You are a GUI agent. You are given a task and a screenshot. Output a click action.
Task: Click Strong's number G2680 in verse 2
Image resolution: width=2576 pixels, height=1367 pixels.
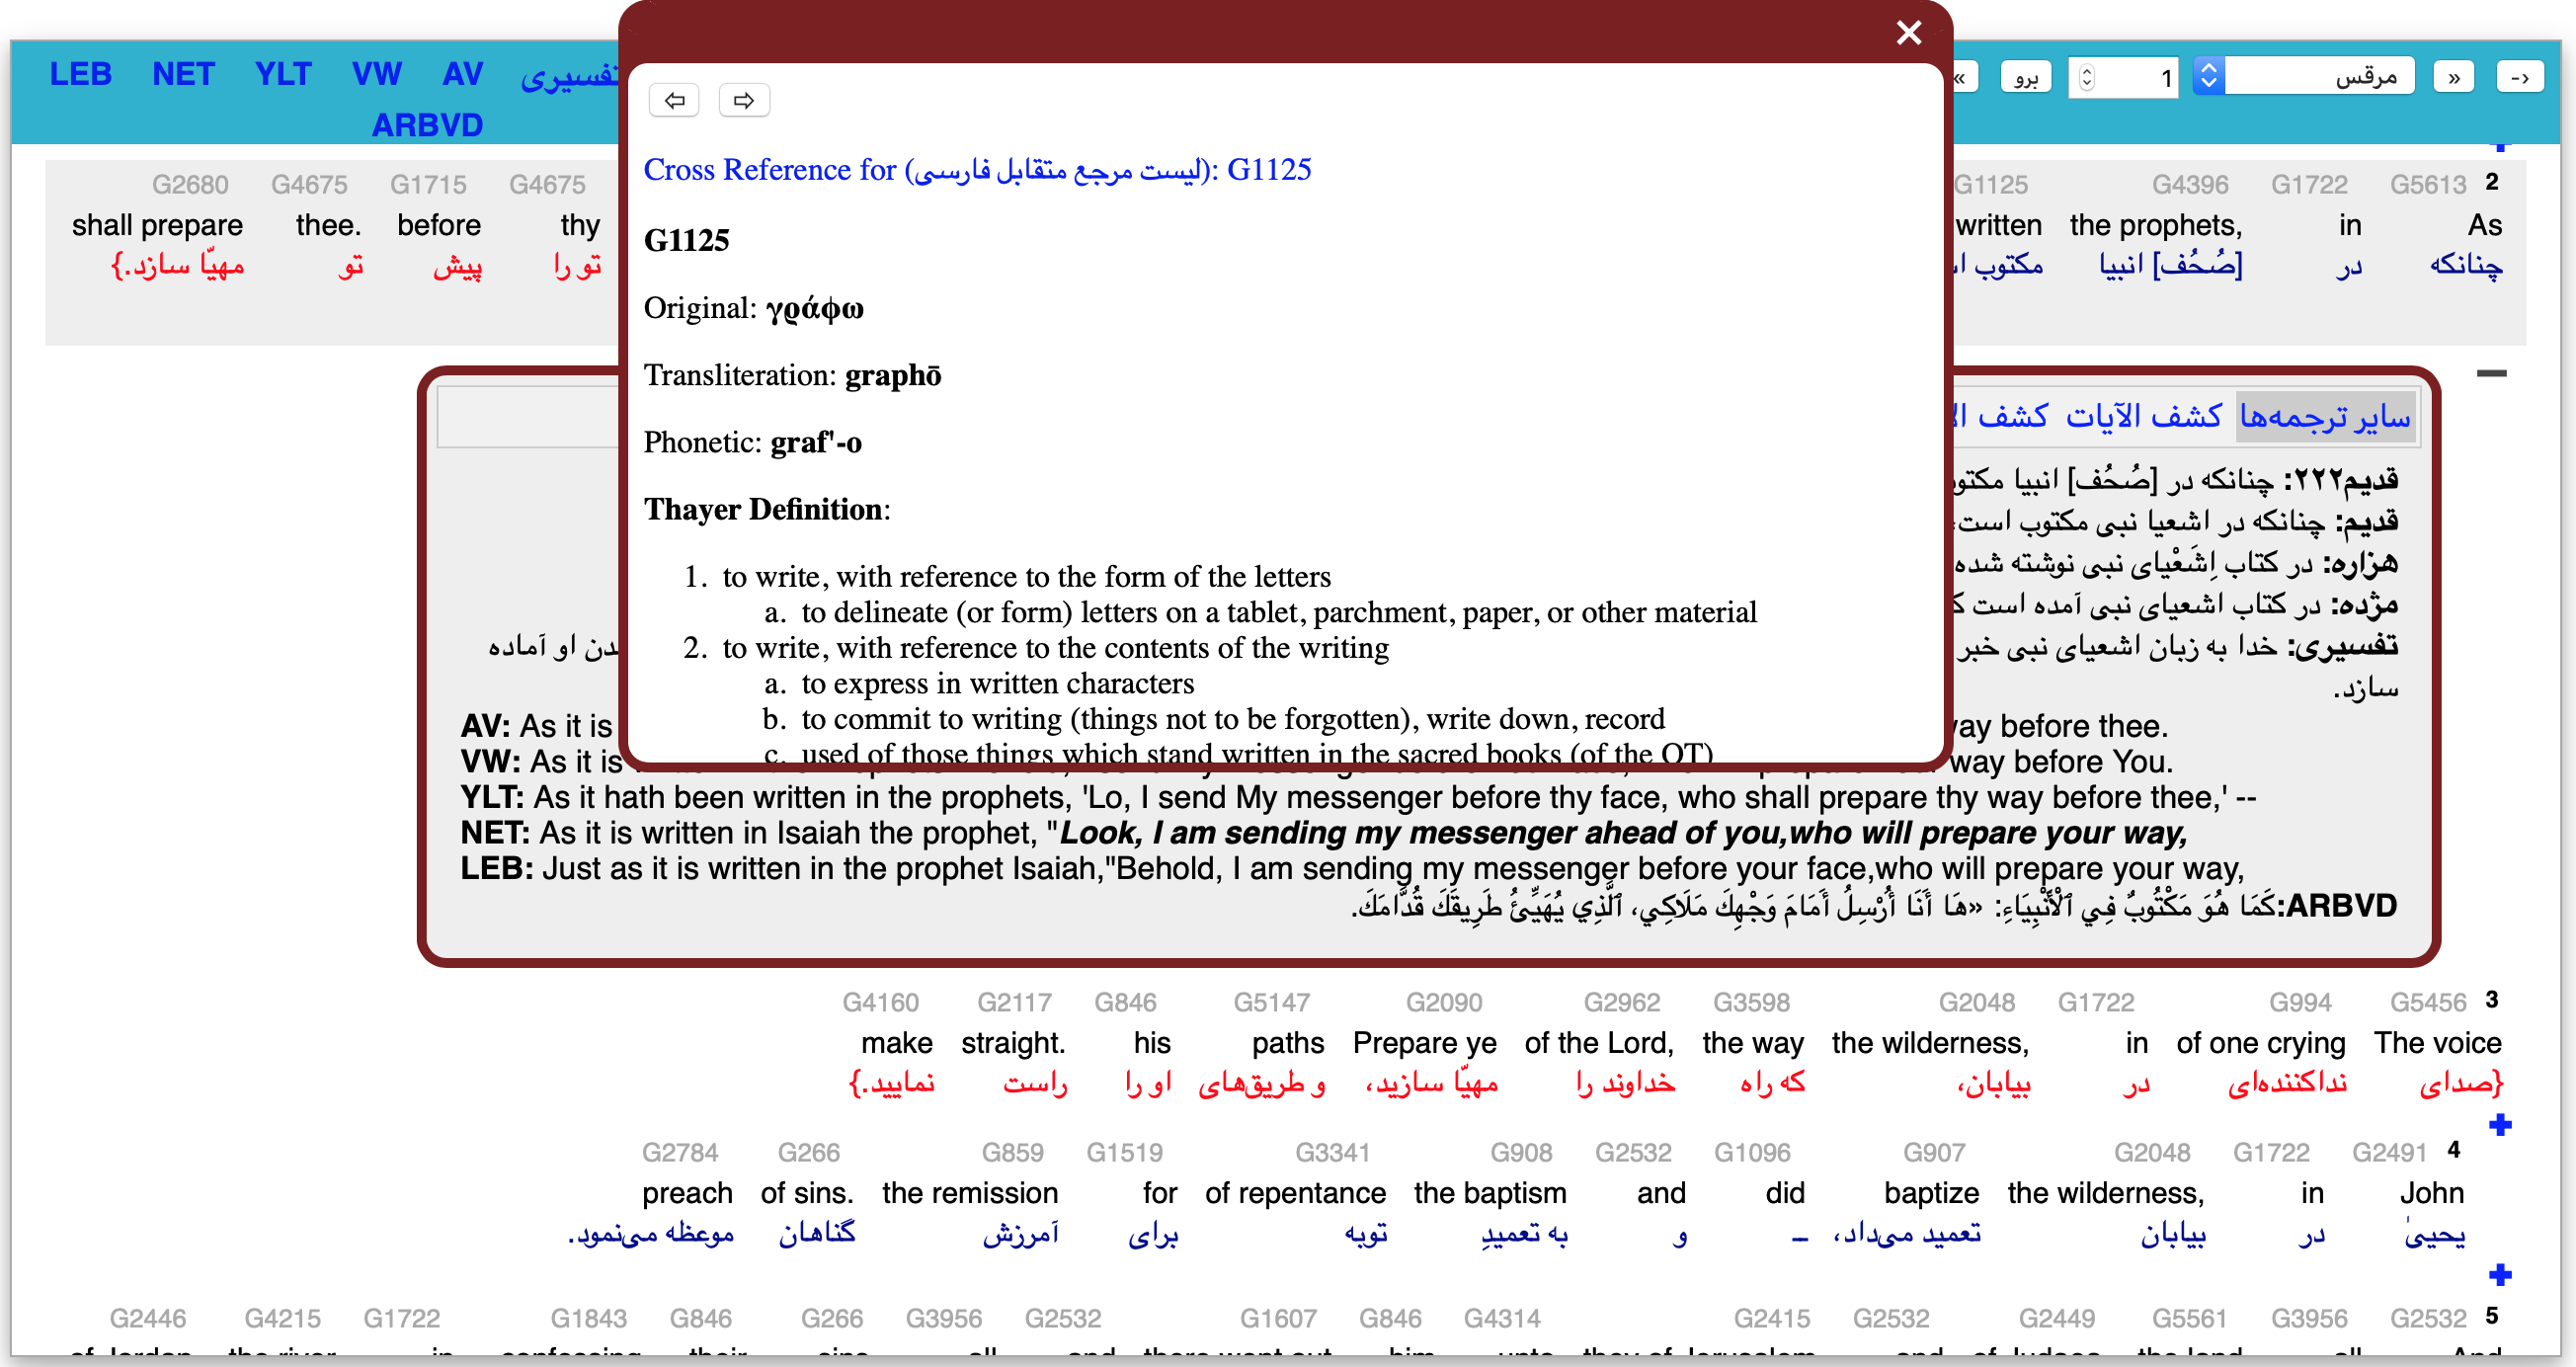click(190, 185)
